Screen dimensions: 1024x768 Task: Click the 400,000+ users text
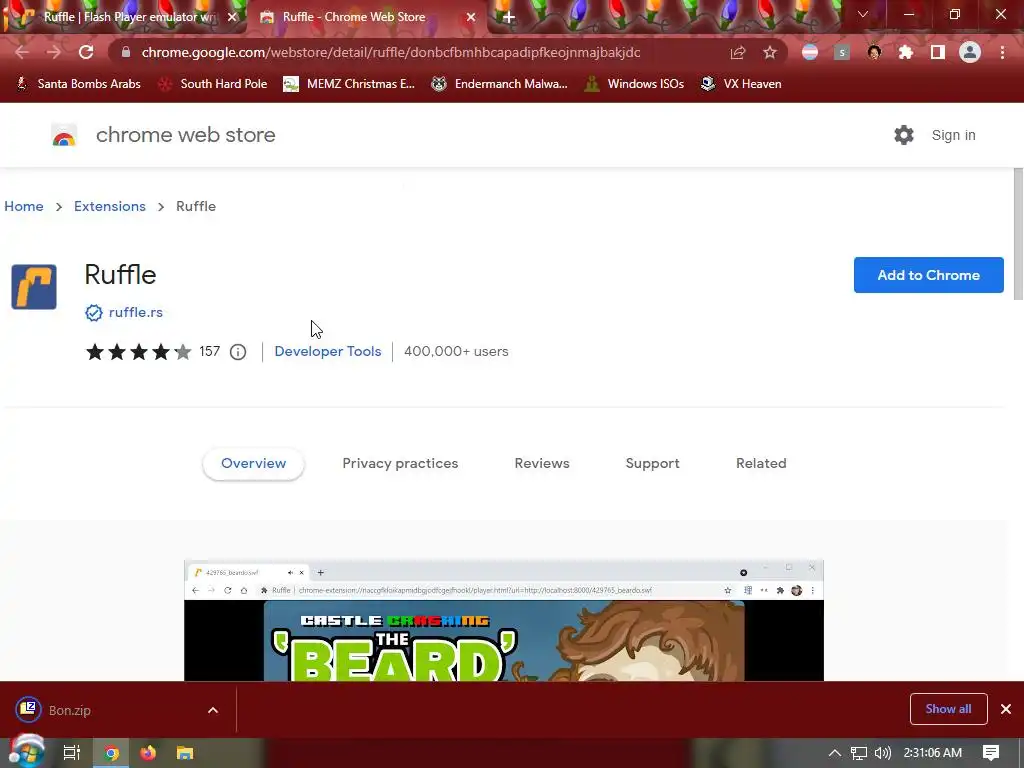456,351
